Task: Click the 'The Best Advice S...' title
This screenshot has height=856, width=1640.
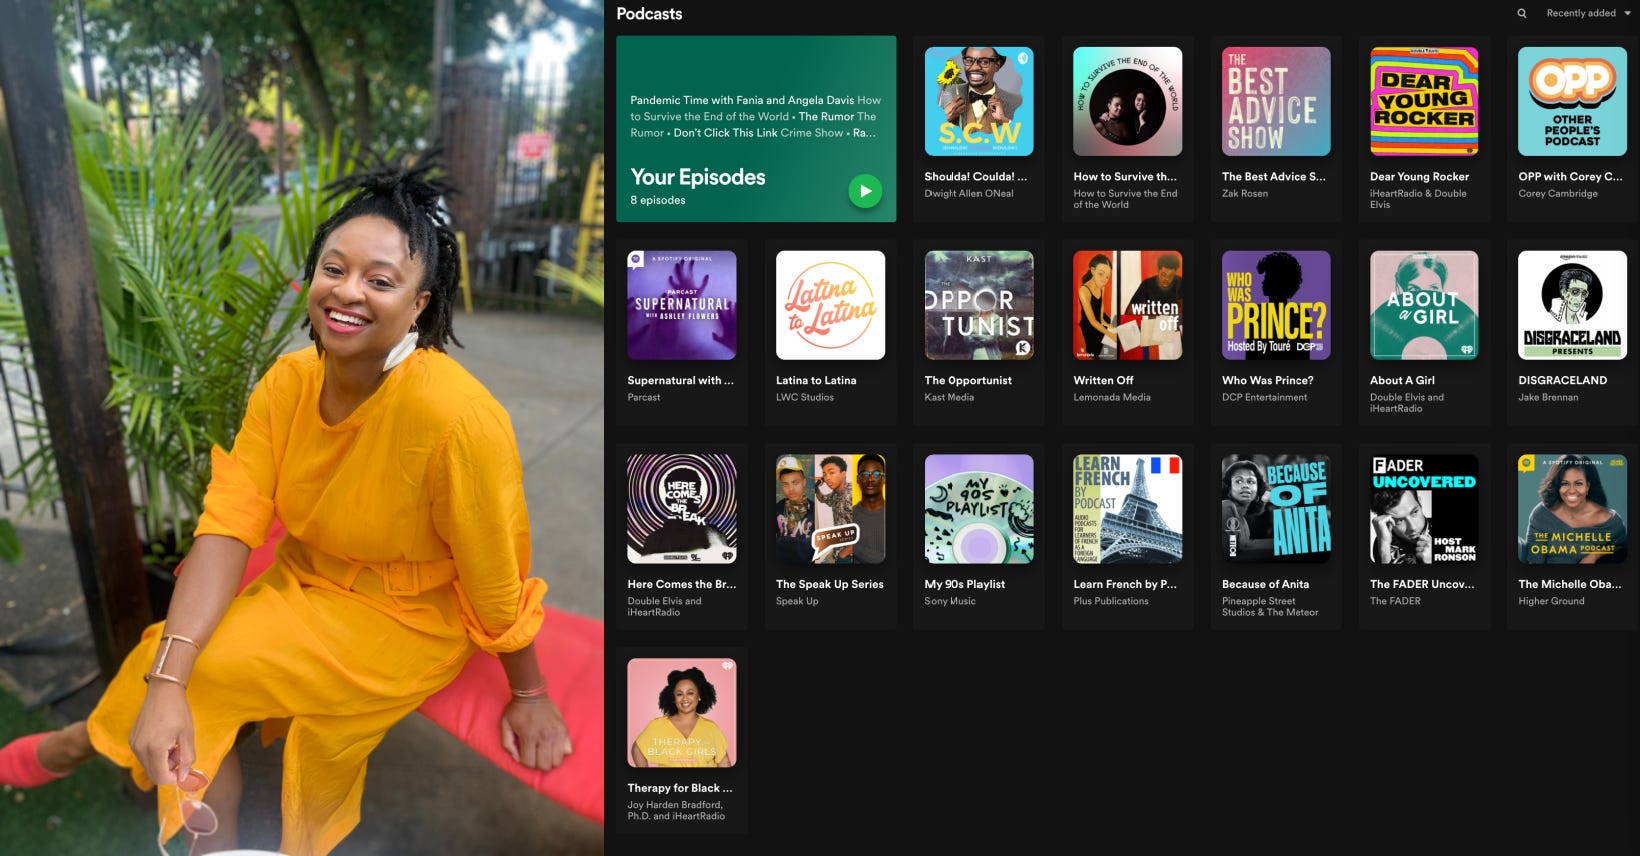Action: (1273, 177)
